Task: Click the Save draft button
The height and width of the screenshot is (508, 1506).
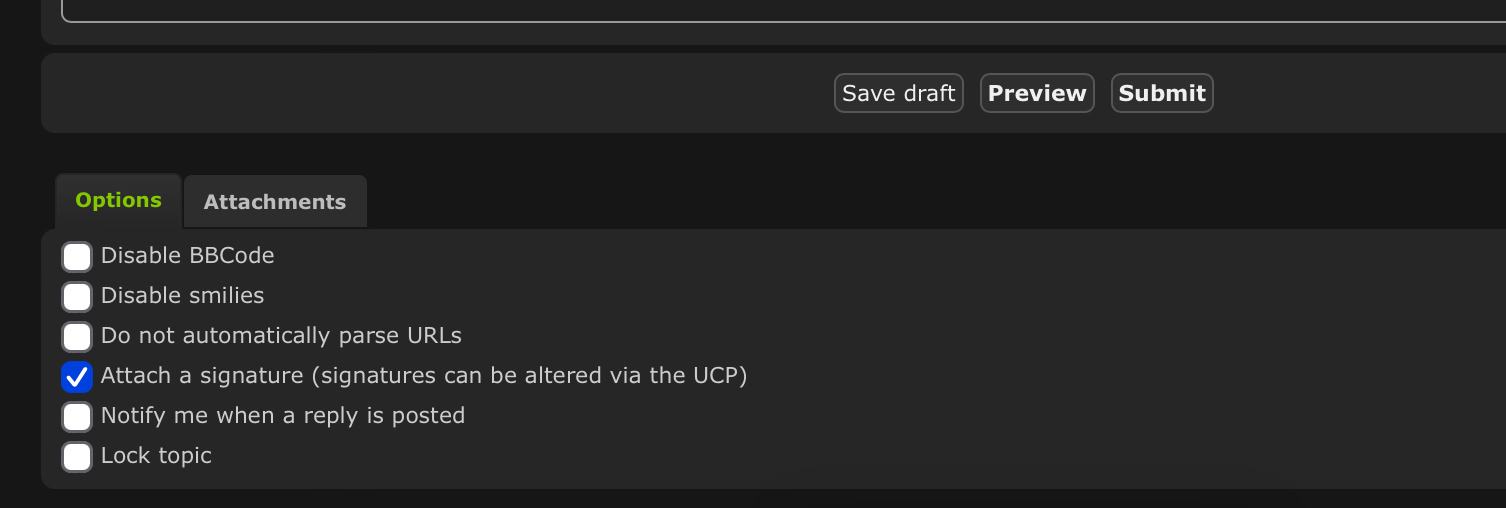Action: click(x=898, y=93)
